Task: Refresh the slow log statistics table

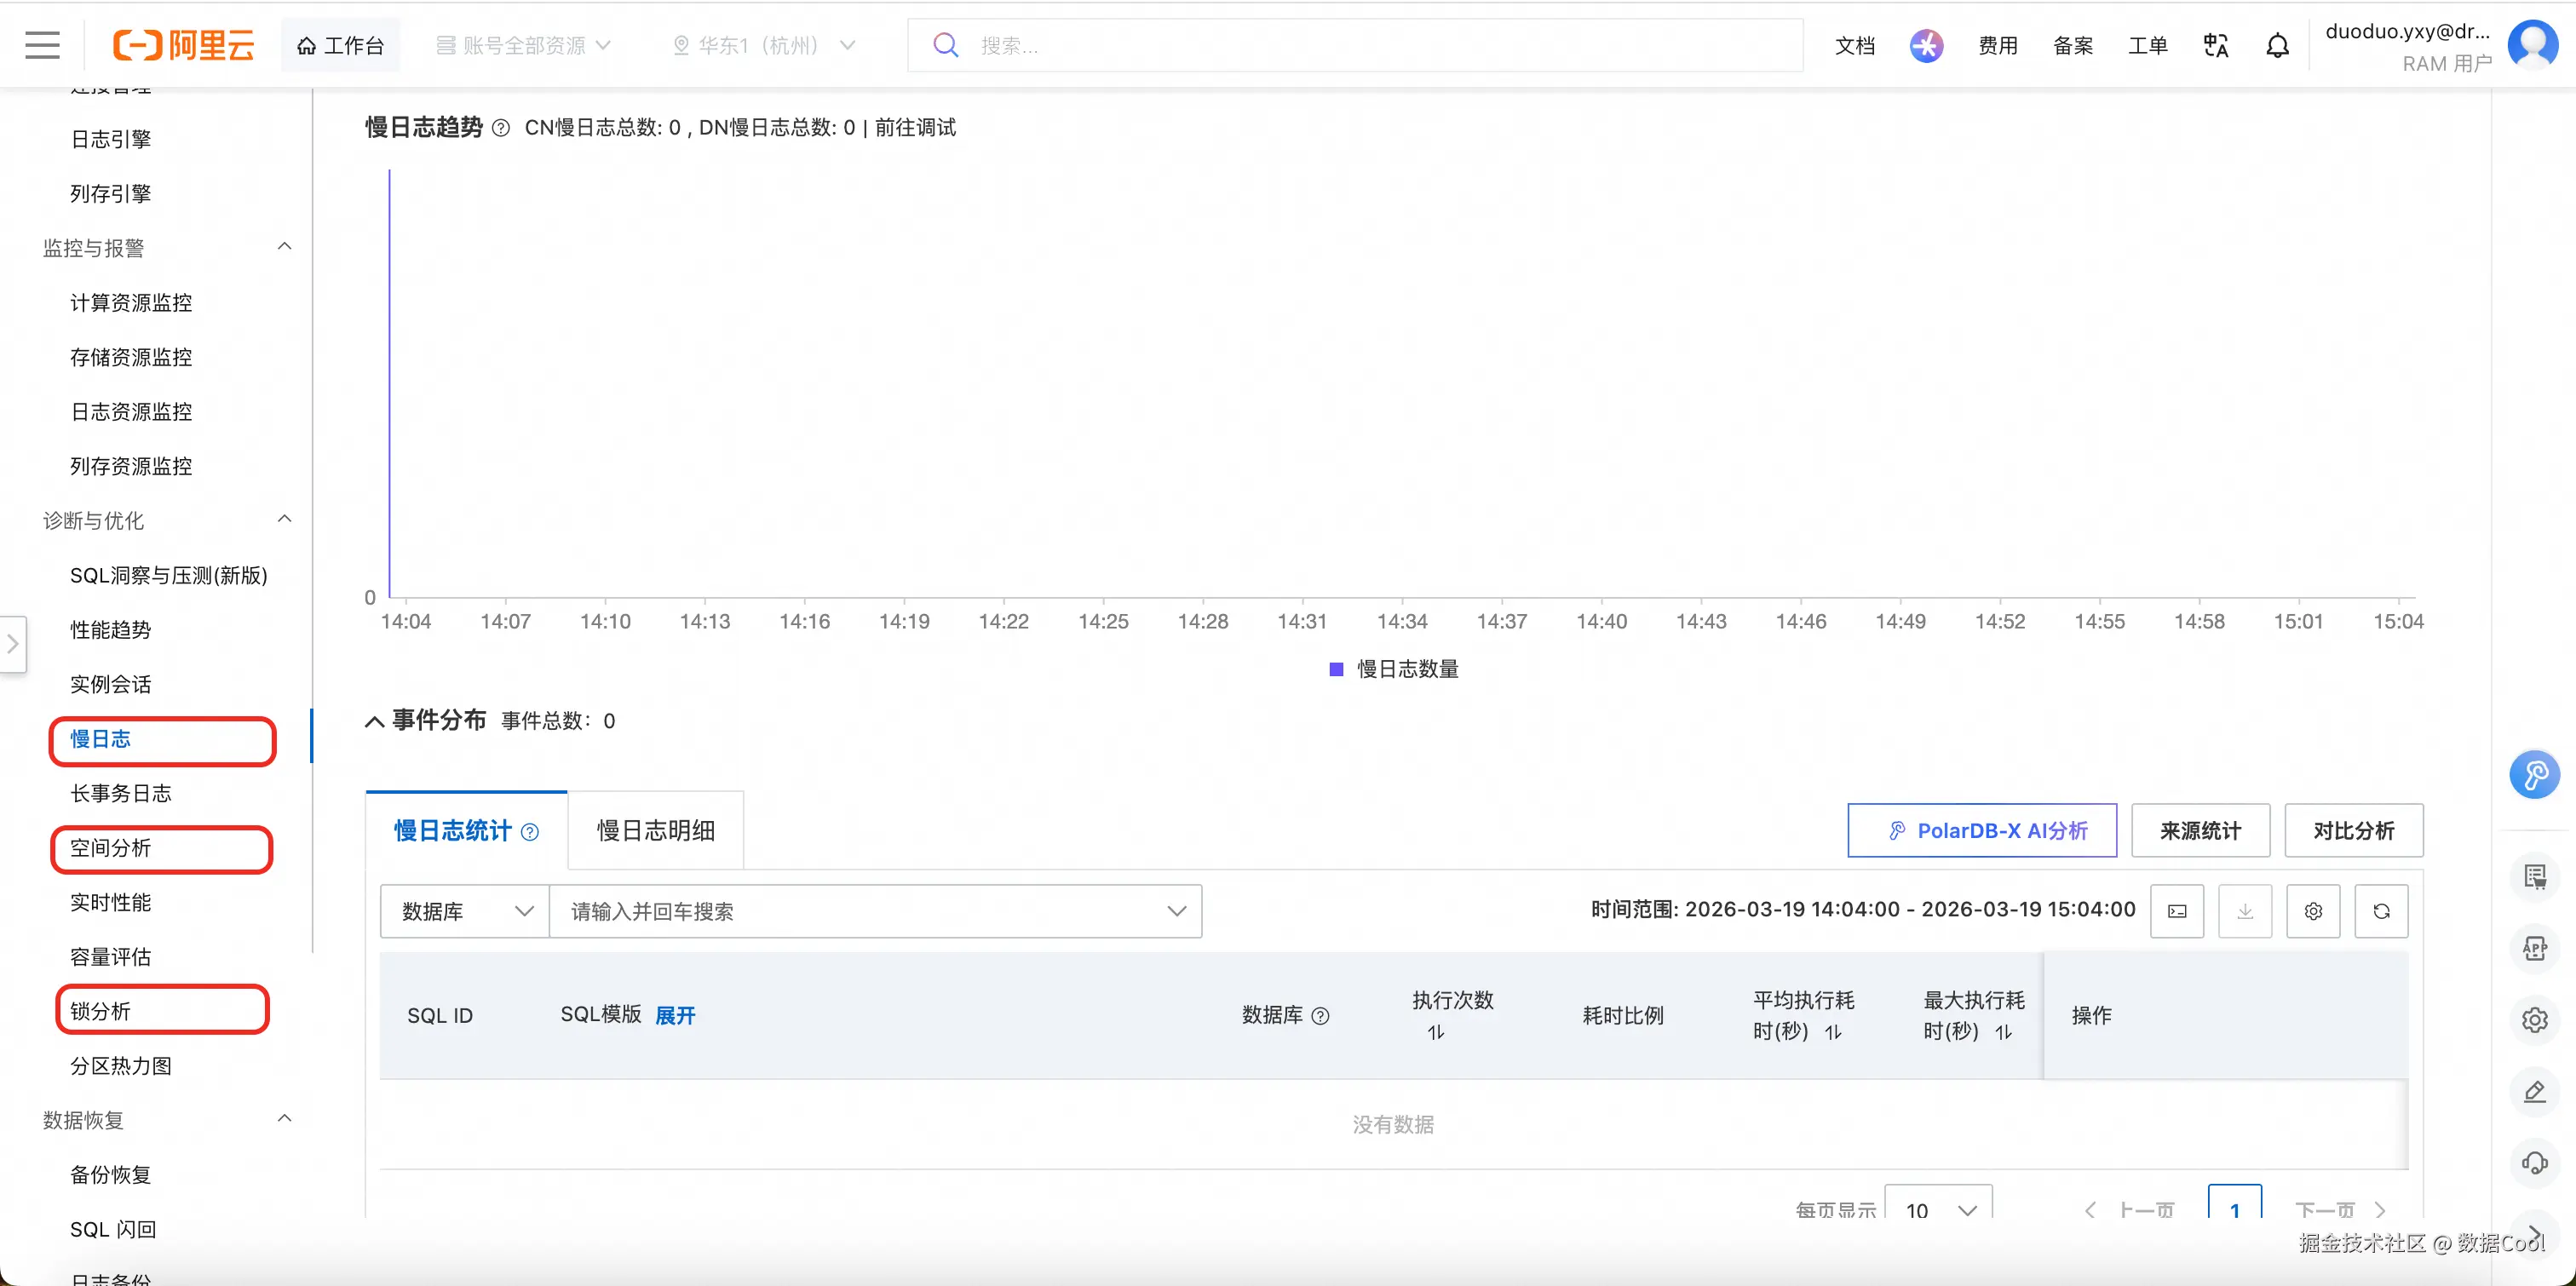Action: point(2381,911)
